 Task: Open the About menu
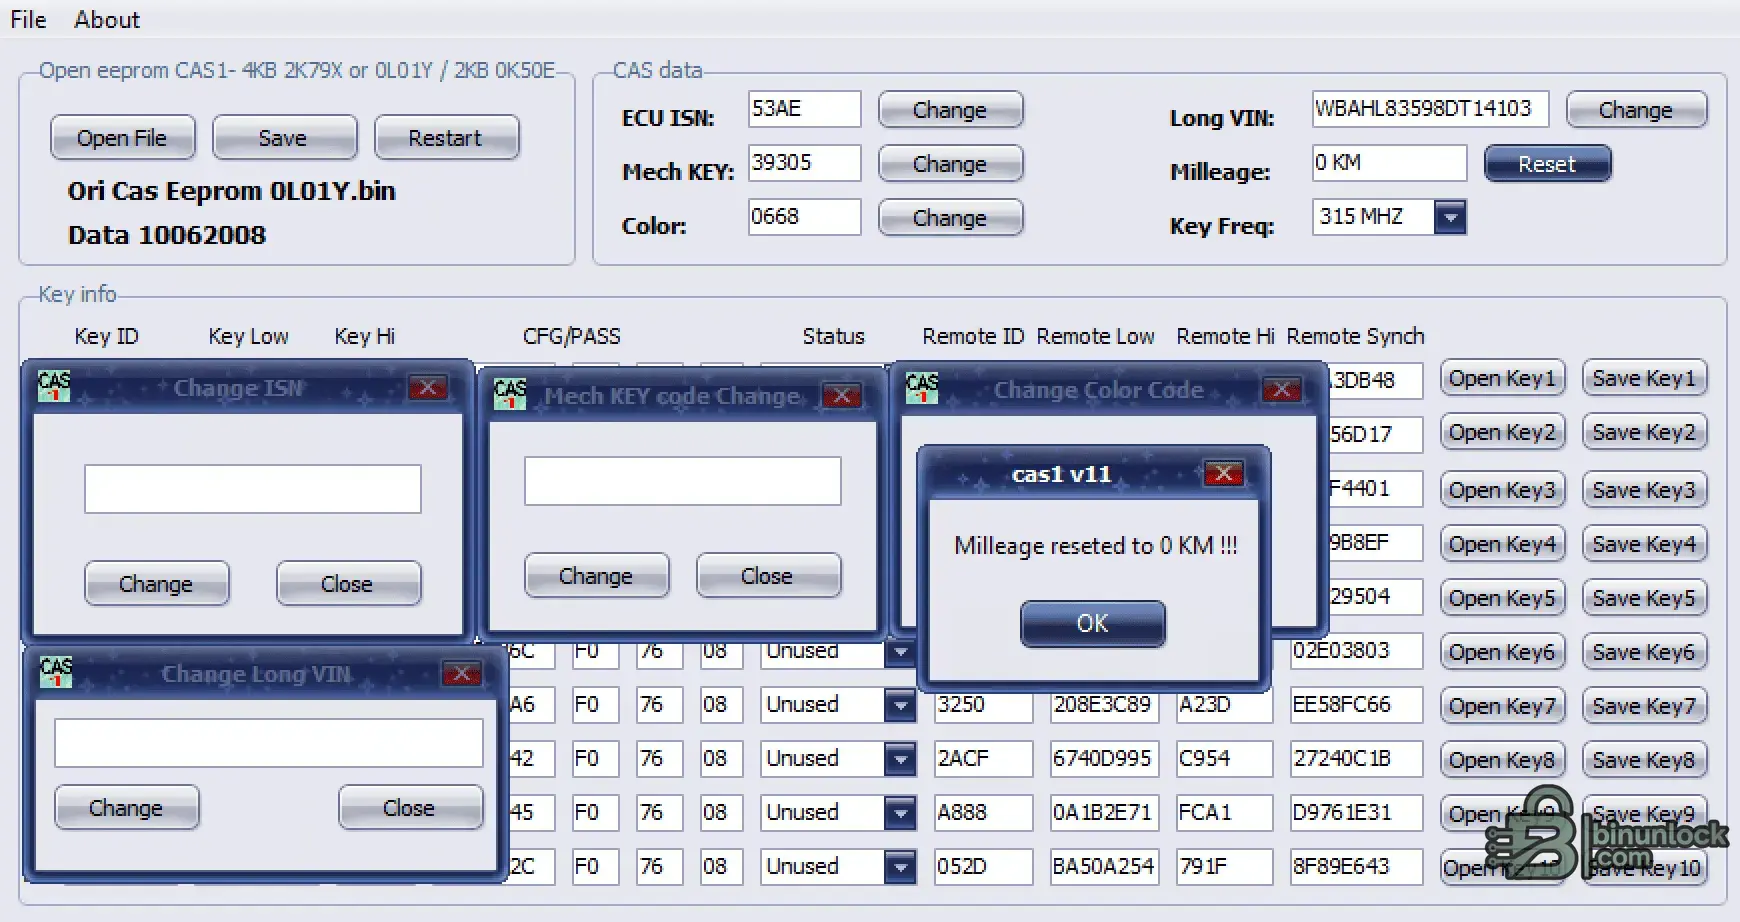tap(107, 20)
